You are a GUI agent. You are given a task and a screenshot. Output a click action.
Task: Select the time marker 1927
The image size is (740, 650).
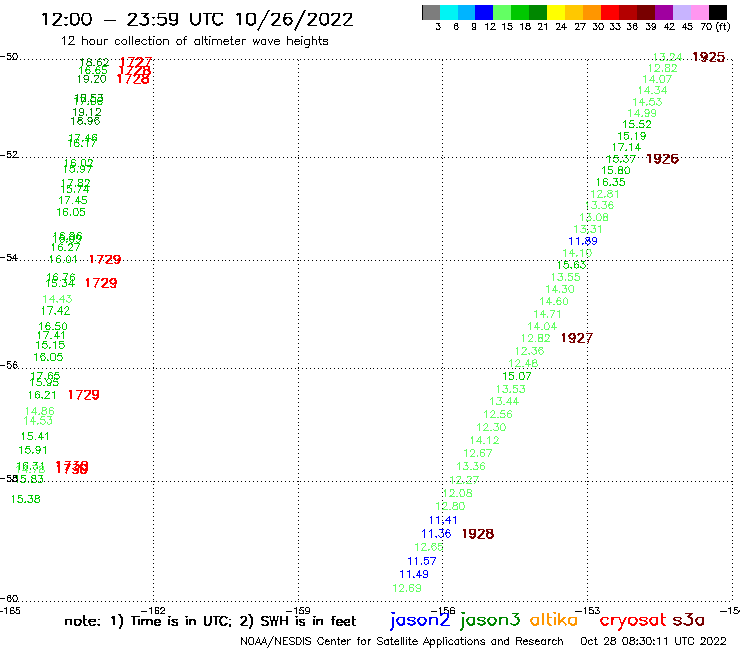577,338
